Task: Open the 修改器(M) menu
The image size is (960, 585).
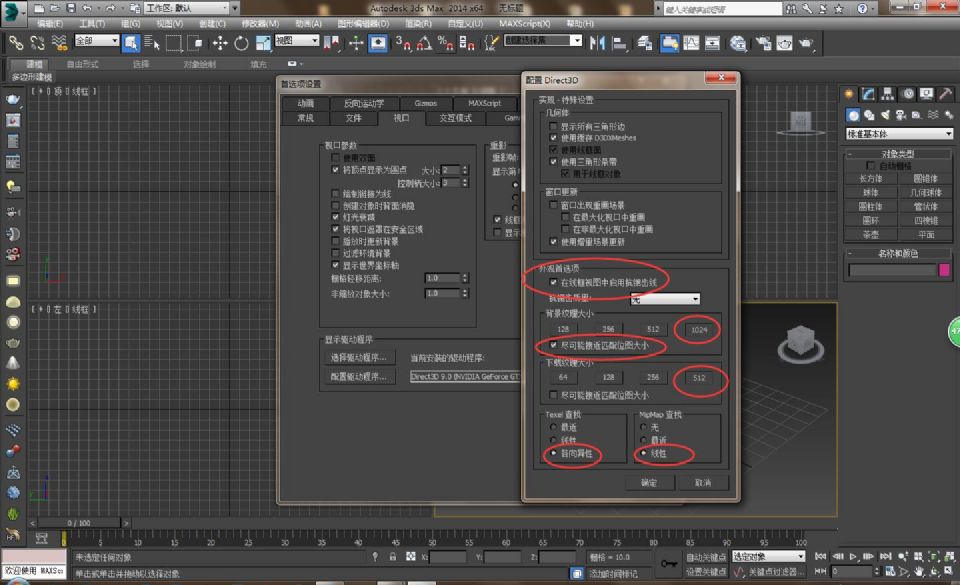Action: (x=260, y=24)
